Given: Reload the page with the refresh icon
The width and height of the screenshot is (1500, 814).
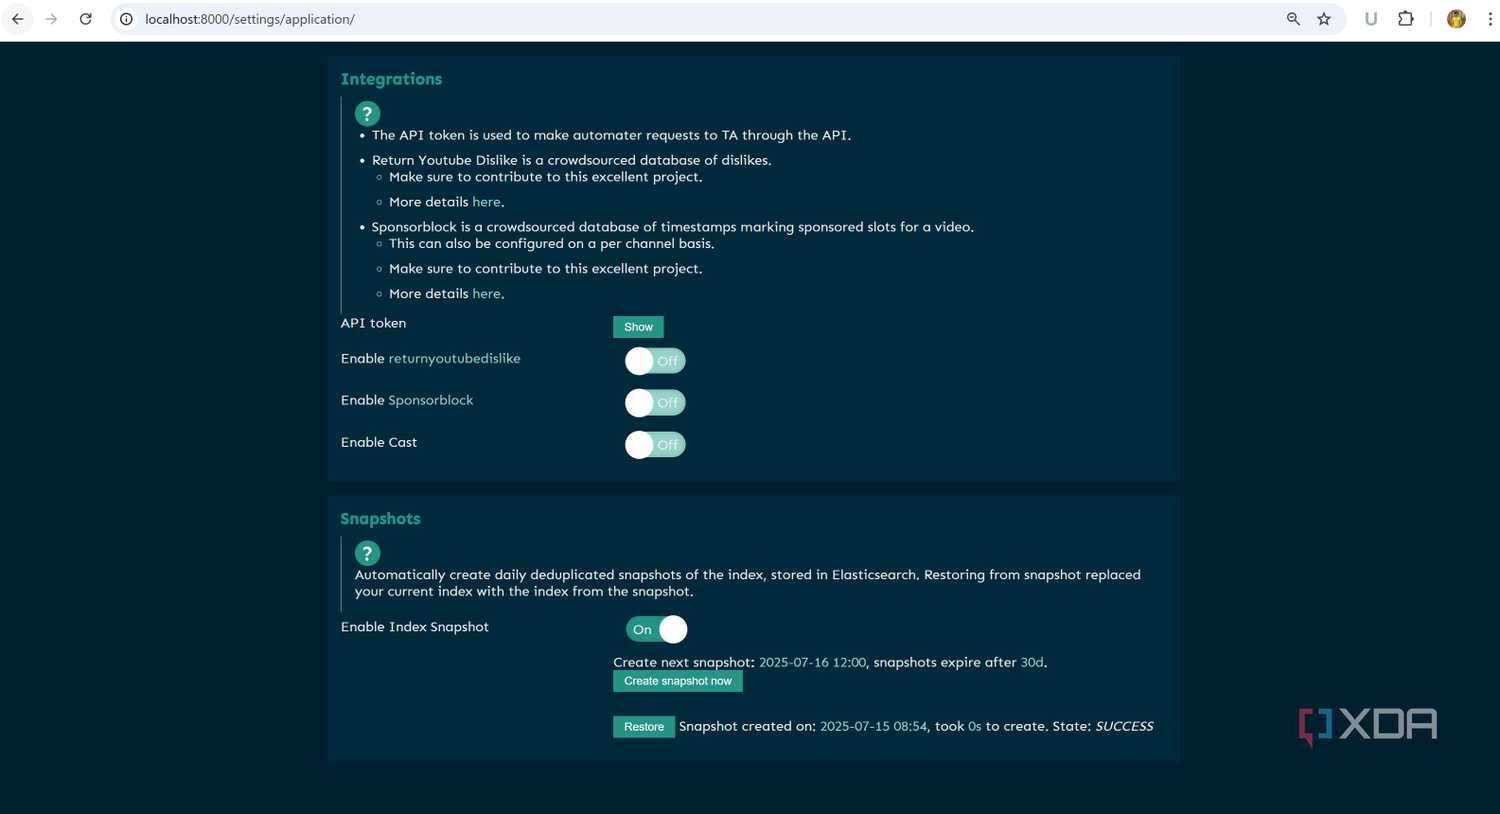Looking at the screenshot, I should [x=86, y=19].
